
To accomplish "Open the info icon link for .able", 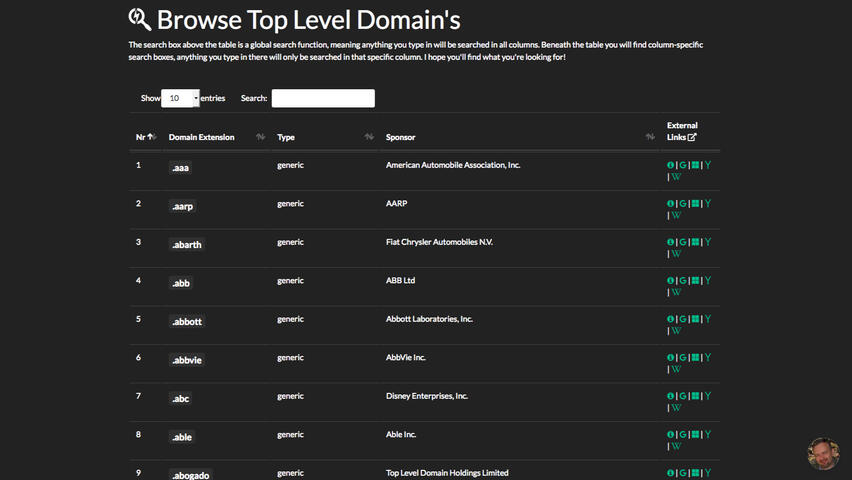I will click(671, 434).
